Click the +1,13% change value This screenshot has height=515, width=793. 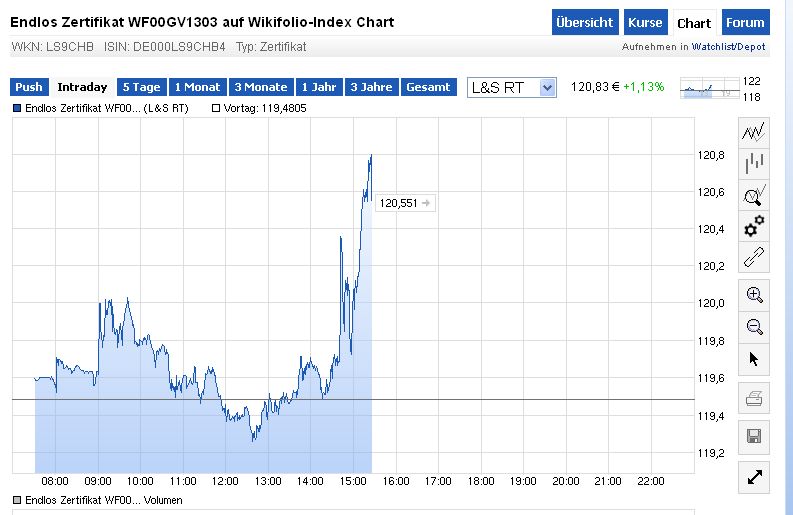[x=643, y=87]
